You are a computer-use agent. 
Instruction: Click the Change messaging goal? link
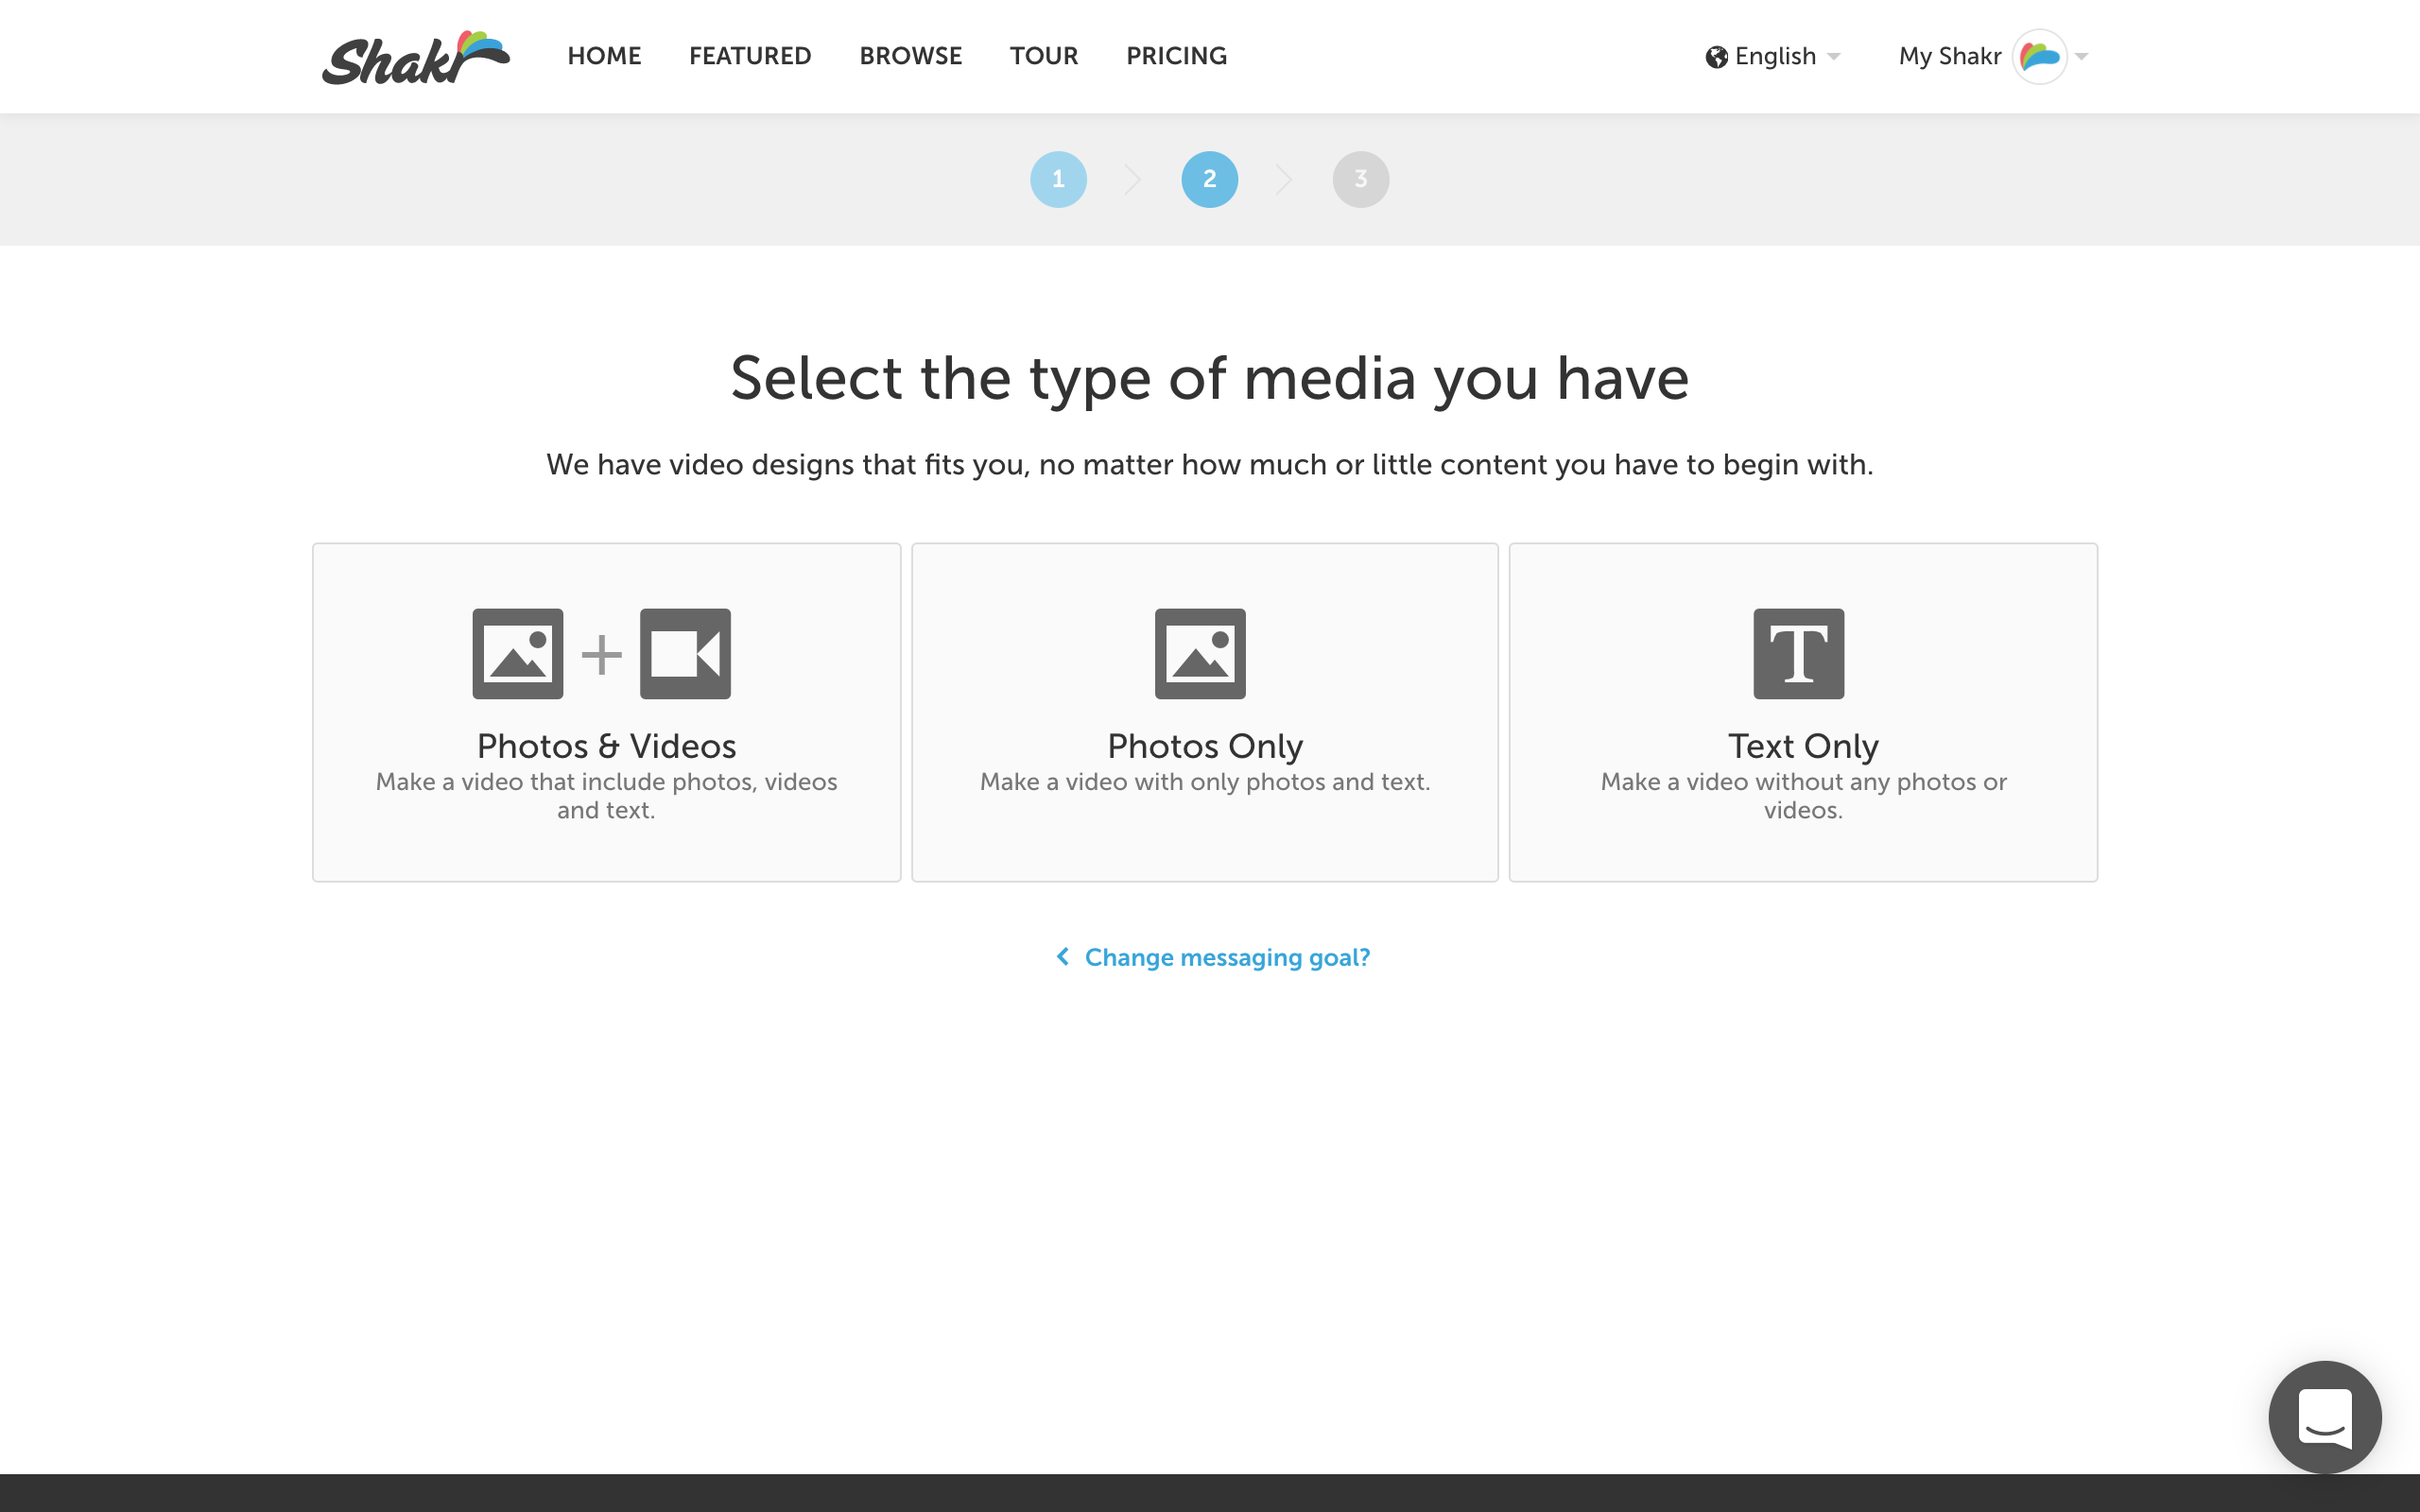coord(1227,957)
